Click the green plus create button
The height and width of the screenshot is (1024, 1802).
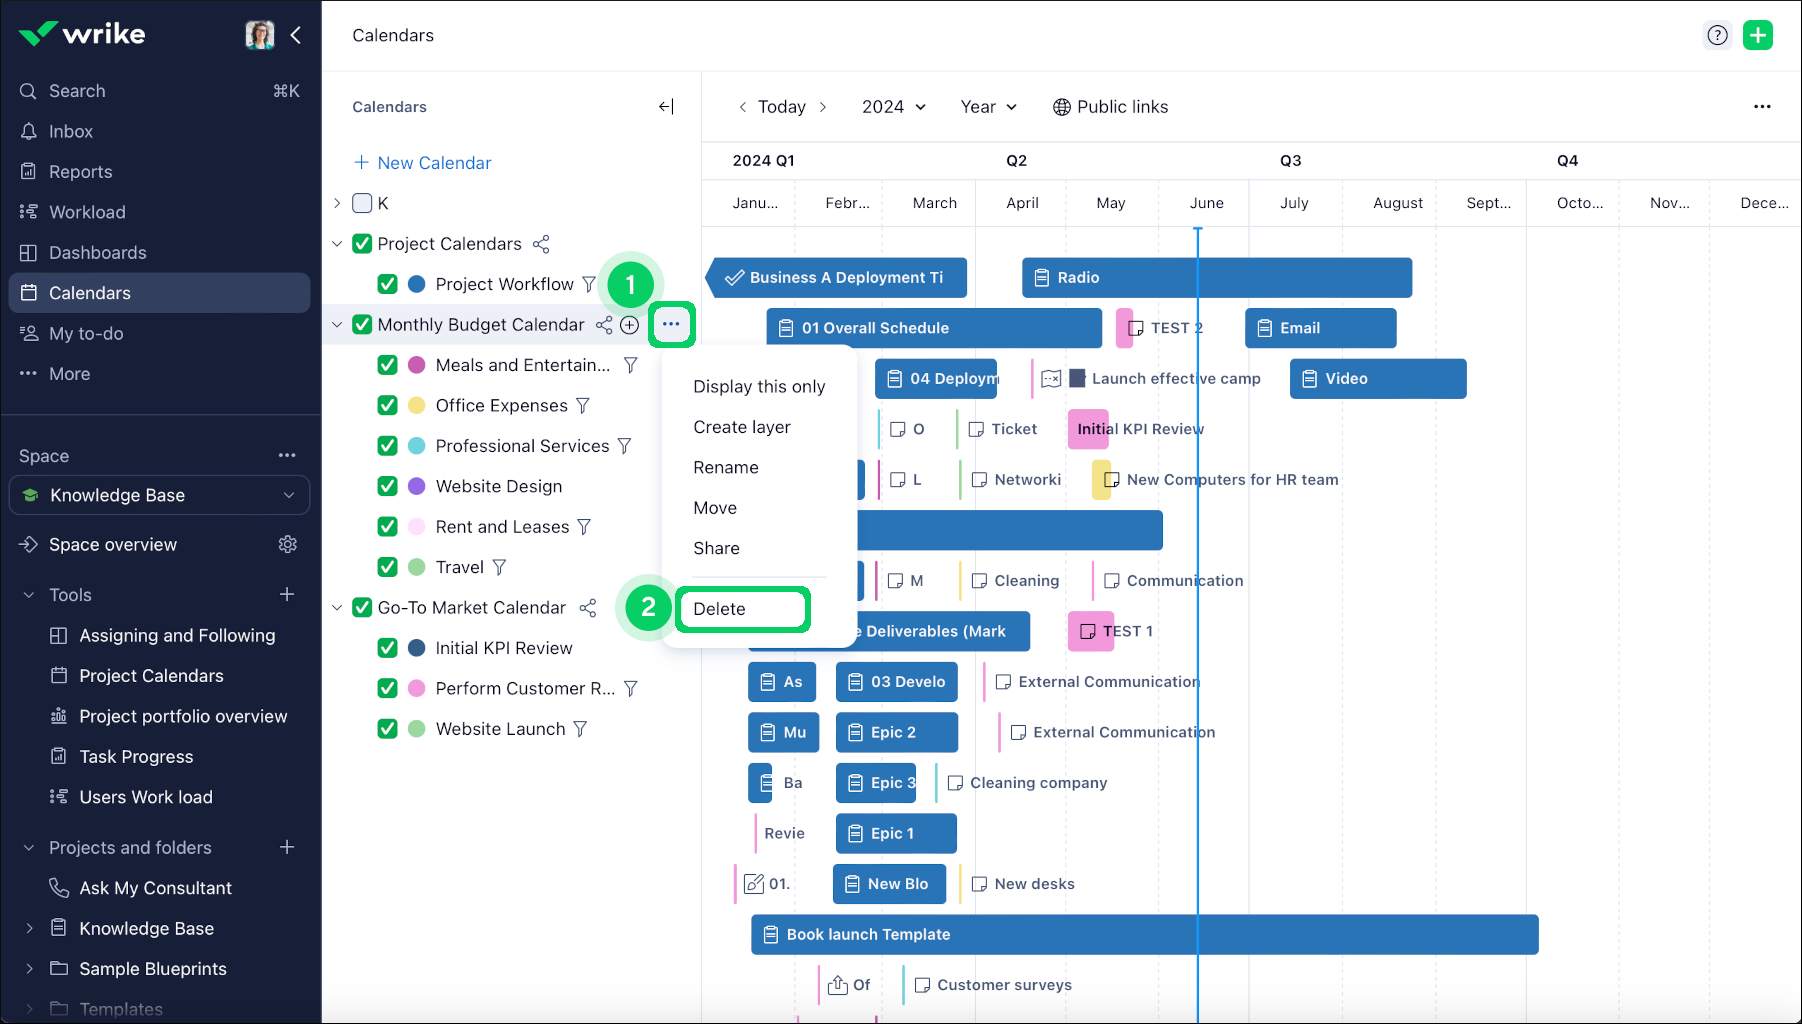pos(1757,35)
